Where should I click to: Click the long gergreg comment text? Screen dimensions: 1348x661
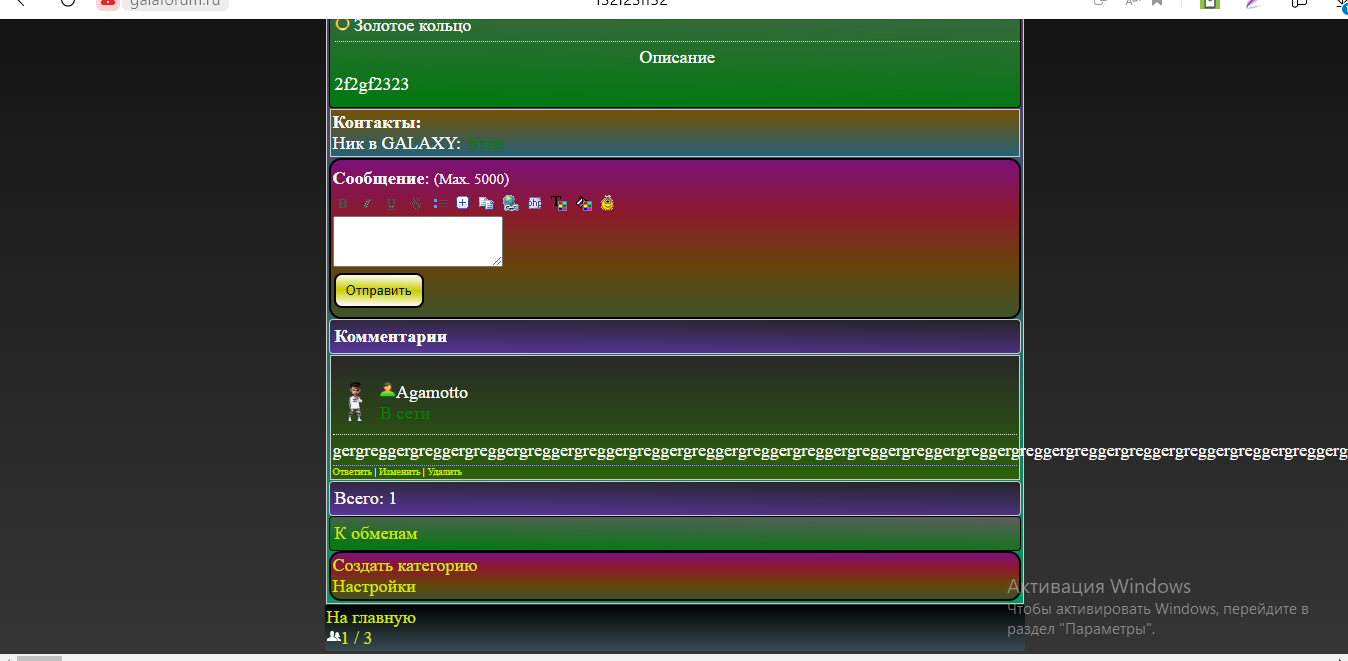click(x=840, y=450)
